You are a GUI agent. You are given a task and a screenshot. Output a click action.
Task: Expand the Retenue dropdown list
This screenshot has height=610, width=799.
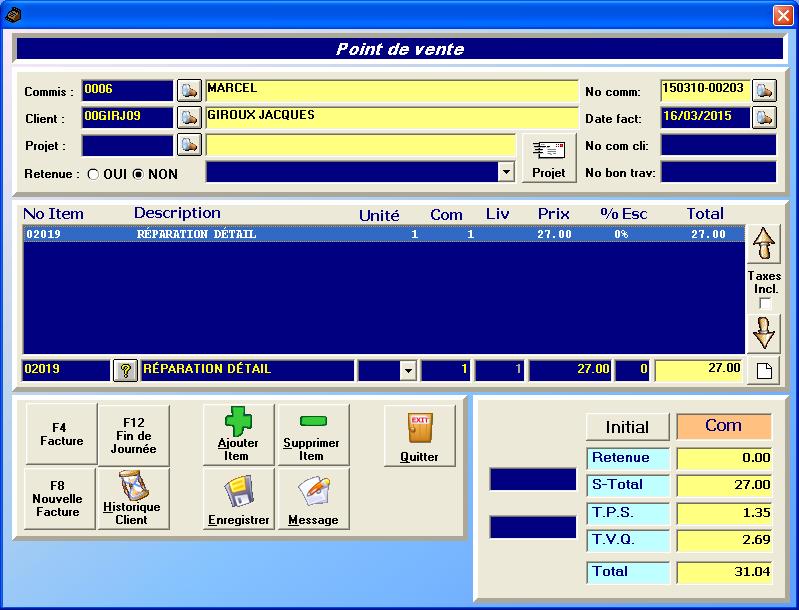(506, 172)
